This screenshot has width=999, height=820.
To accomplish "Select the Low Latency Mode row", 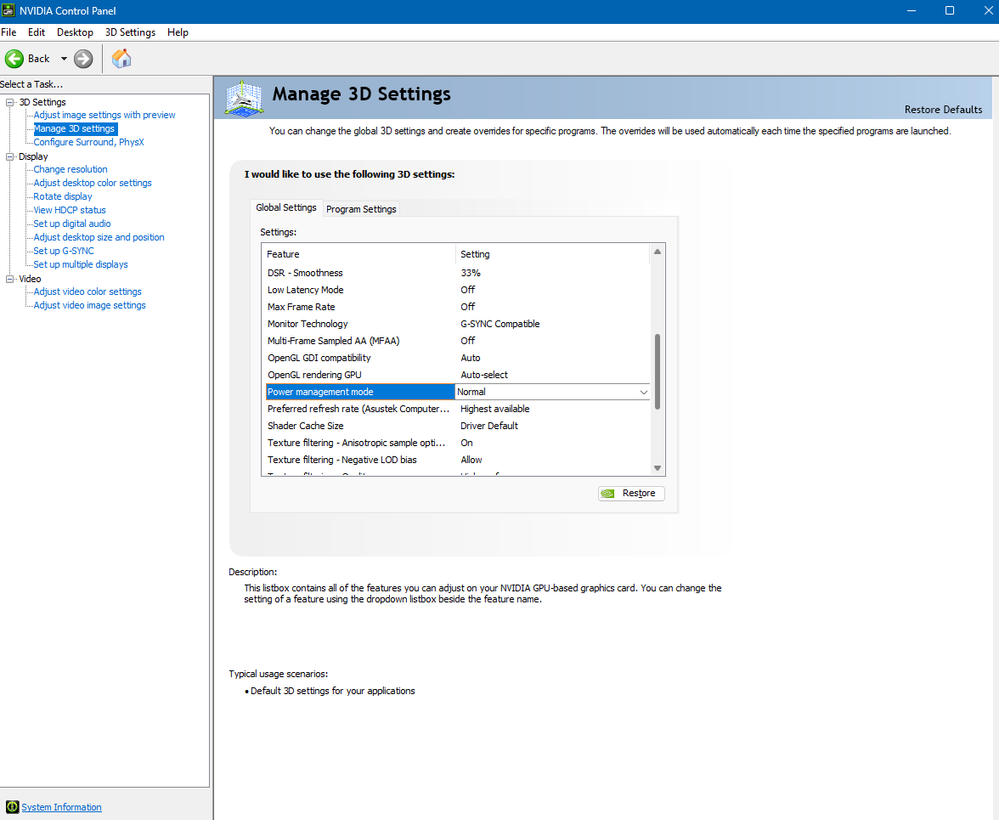I will pos(456,290).
